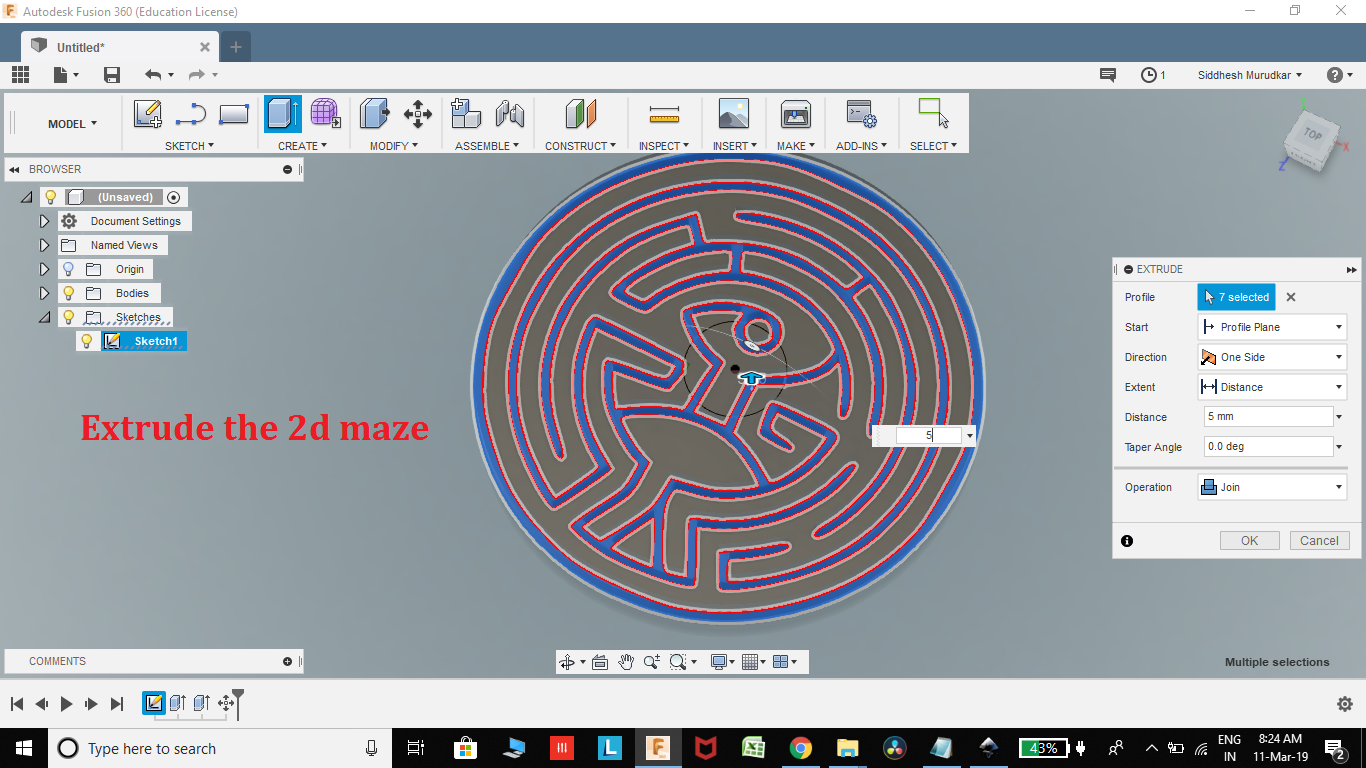Open the Operation dropdown showing Join
Image resolution: width=1366 pixels, height=768 pixels.
[1271, 487]
